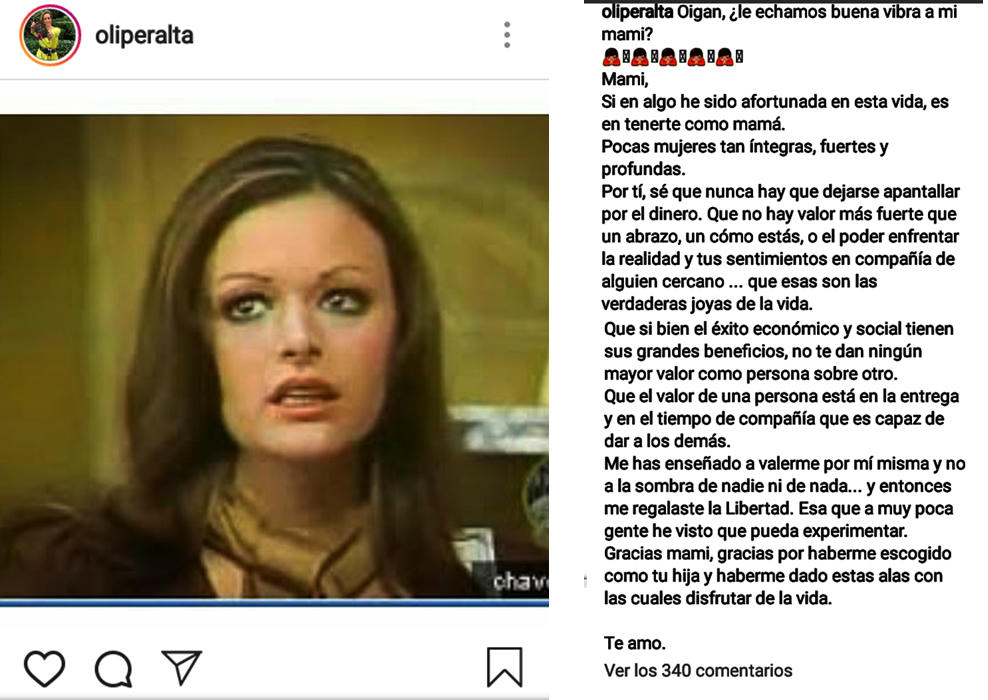
Task: Save the post with the bookmark icon
Action: [x=505, y=667]
